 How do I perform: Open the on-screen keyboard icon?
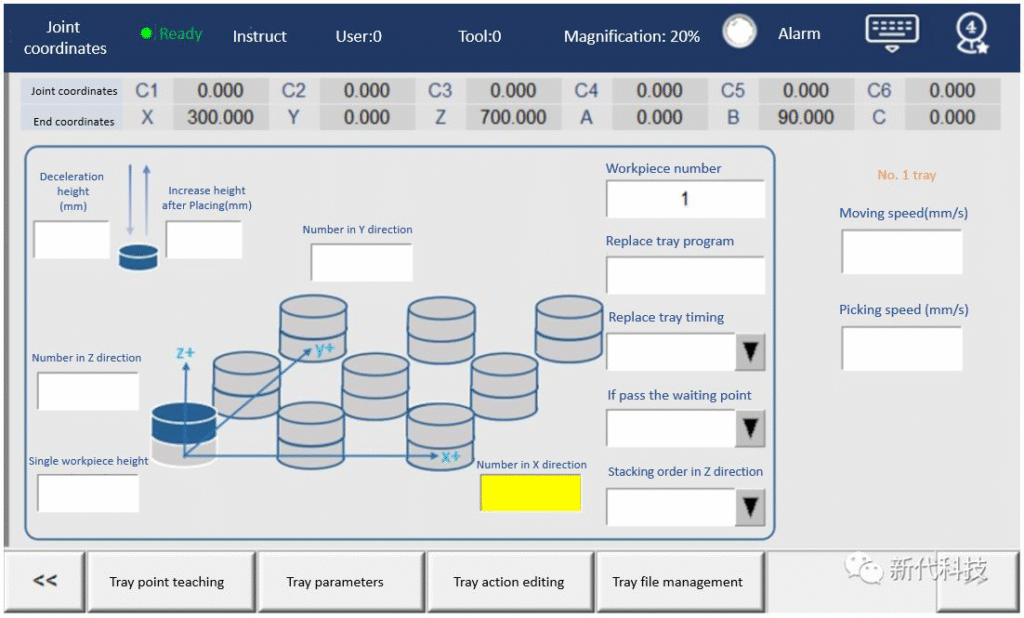[891, 32]
